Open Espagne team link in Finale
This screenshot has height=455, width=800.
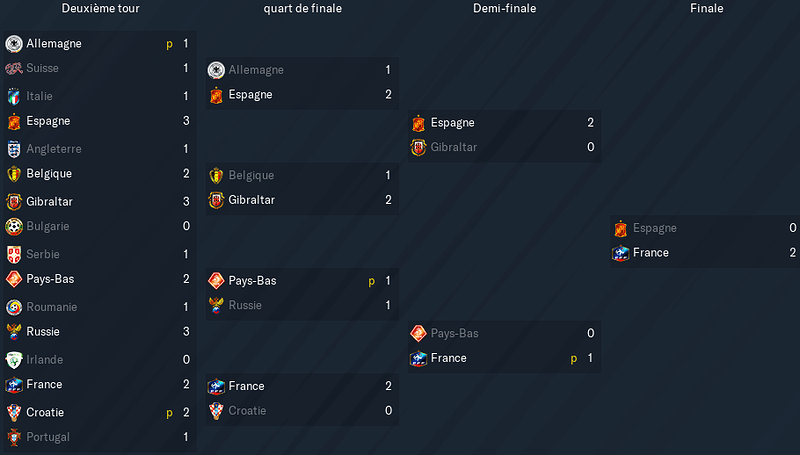(x=655, y=228)
